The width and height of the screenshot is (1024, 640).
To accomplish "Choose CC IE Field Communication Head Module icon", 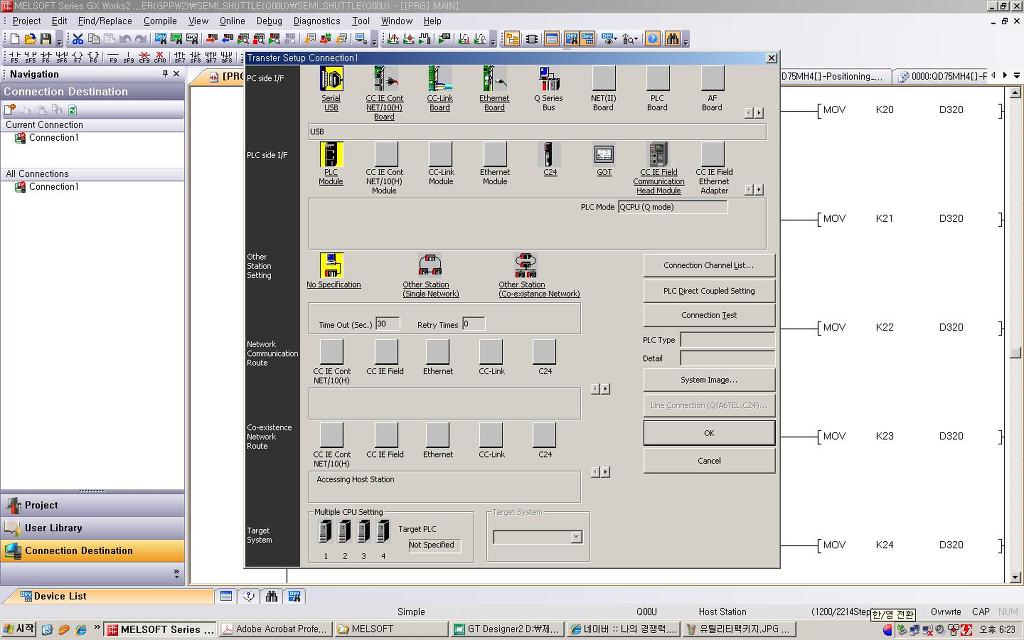I will click(658, 155).
